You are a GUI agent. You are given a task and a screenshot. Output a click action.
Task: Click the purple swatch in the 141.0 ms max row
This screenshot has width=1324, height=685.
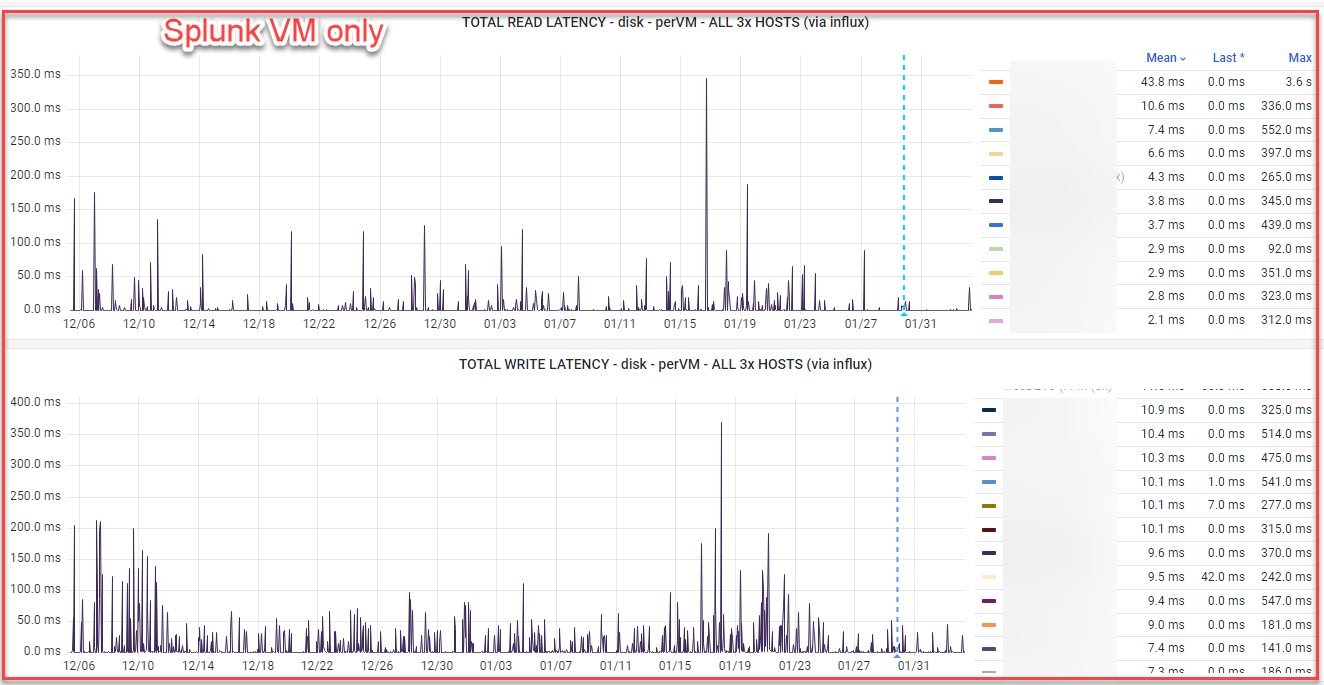(989, 649)
